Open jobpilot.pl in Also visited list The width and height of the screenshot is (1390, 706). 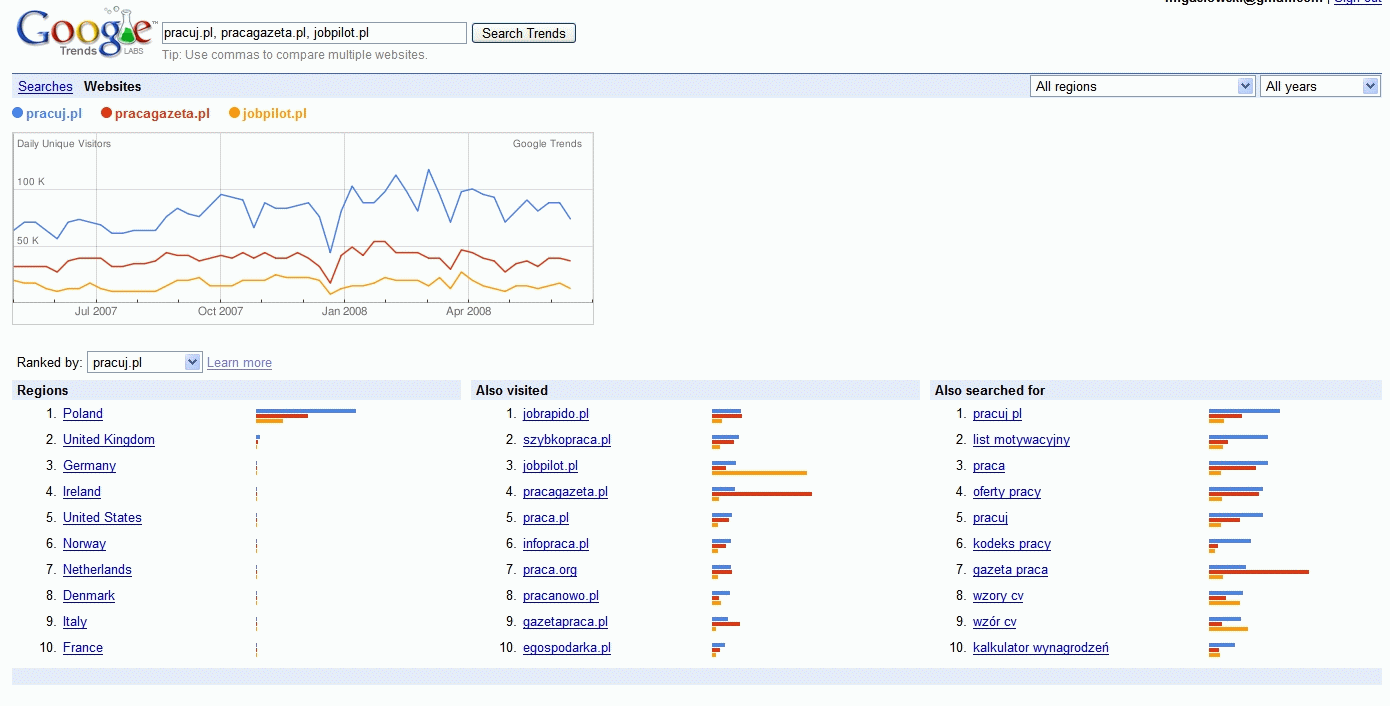click(x=550, y=466)
